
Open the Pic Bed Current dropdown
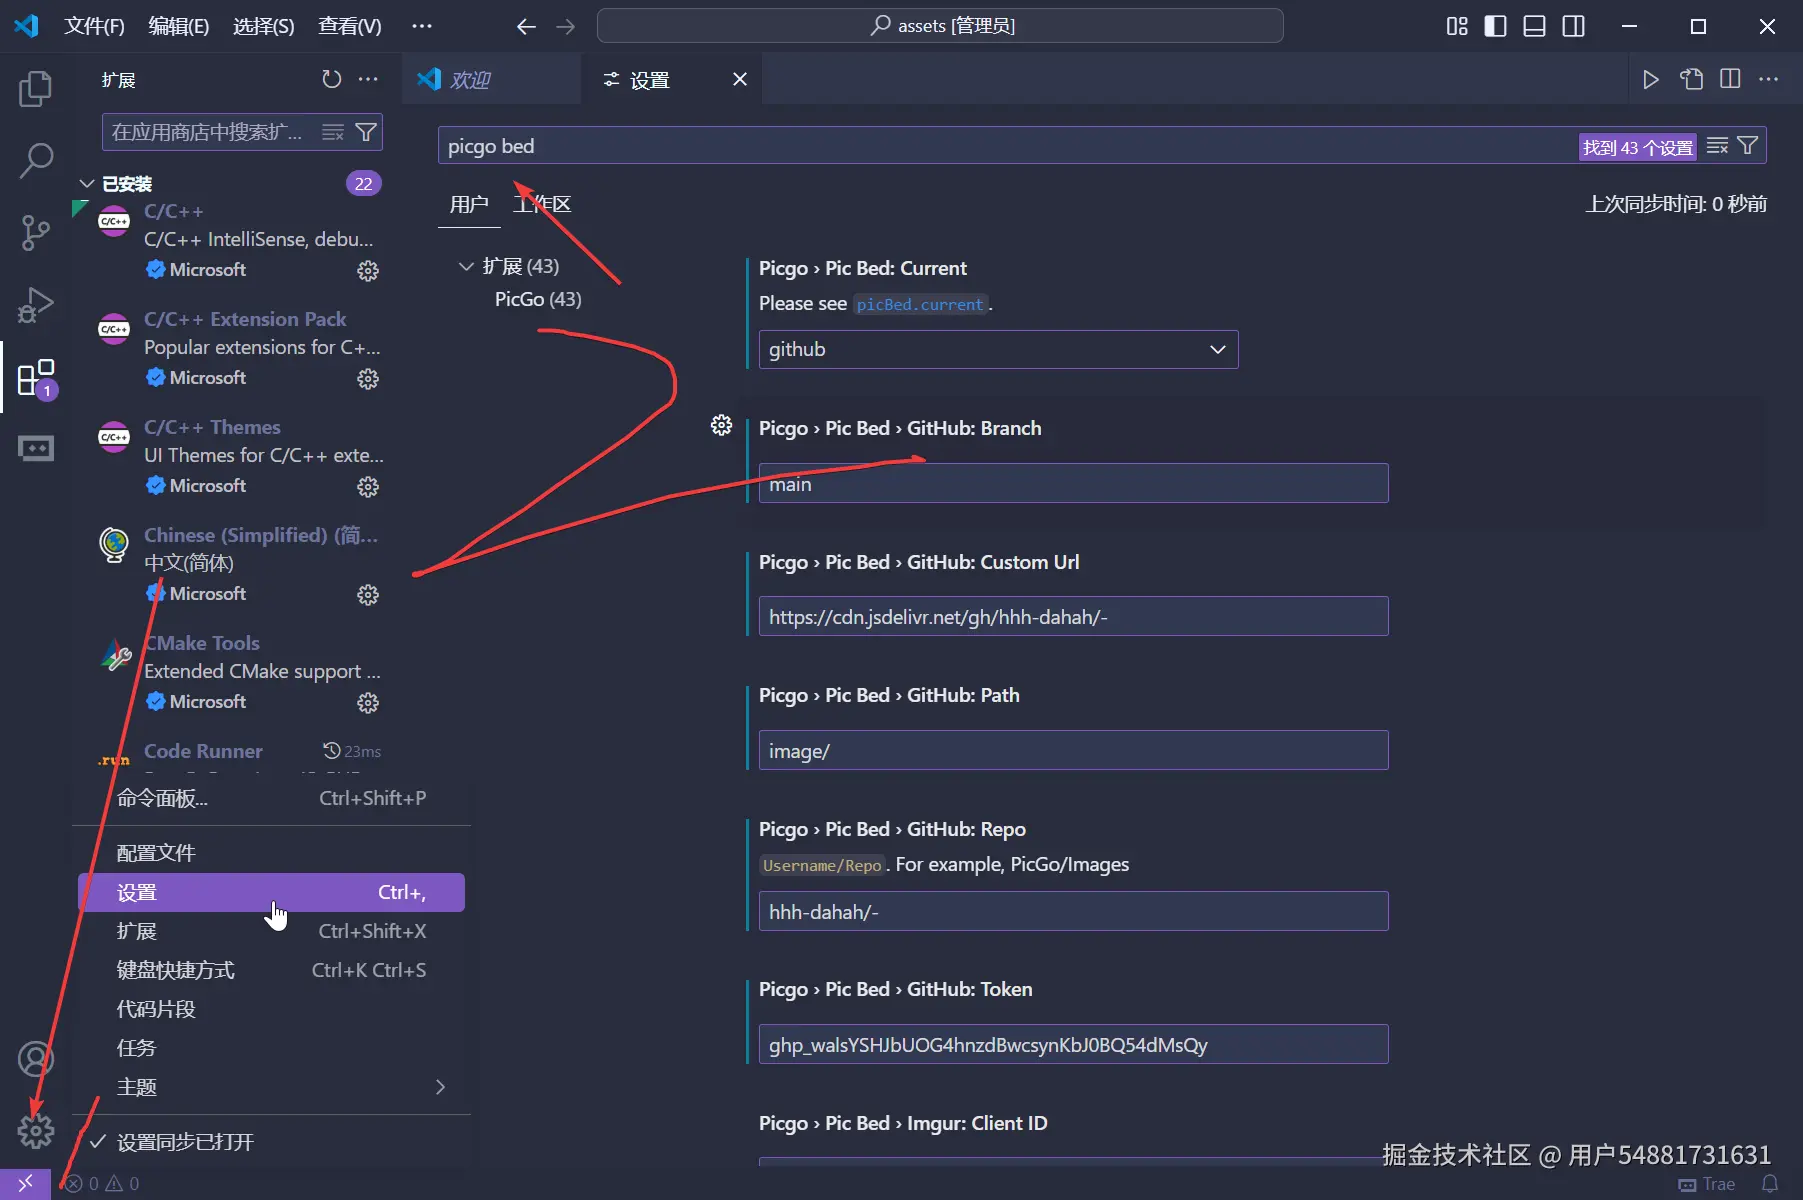coord(998,349)
